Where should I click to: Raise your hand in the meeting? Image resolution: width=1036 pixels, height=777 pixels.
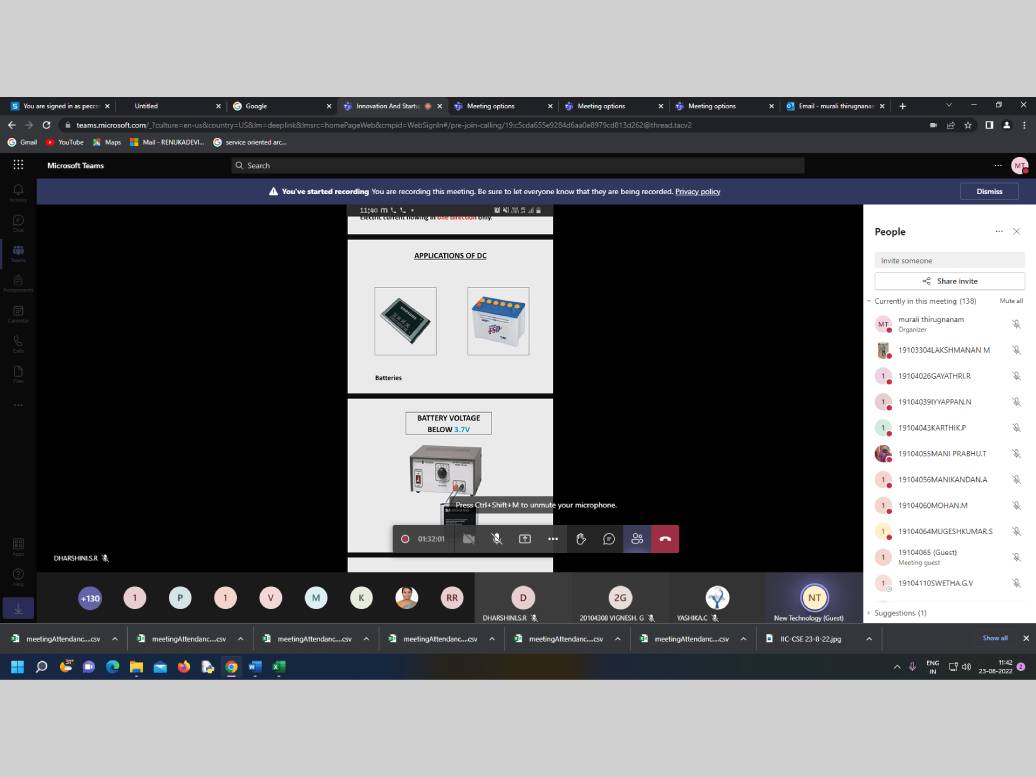pyautogui.click(x=581, y=539)
